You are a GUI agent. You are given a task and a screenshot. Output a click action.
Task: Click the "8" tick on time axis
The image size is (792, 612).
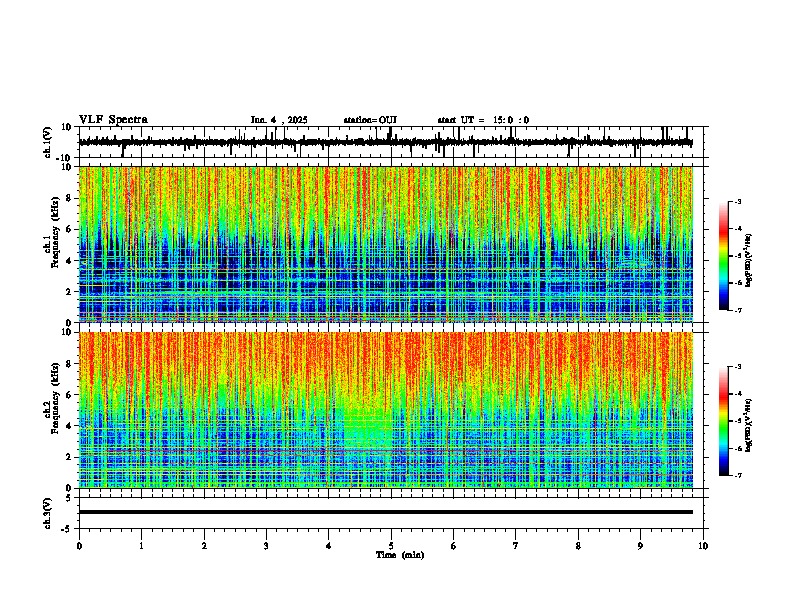[578, 546]
